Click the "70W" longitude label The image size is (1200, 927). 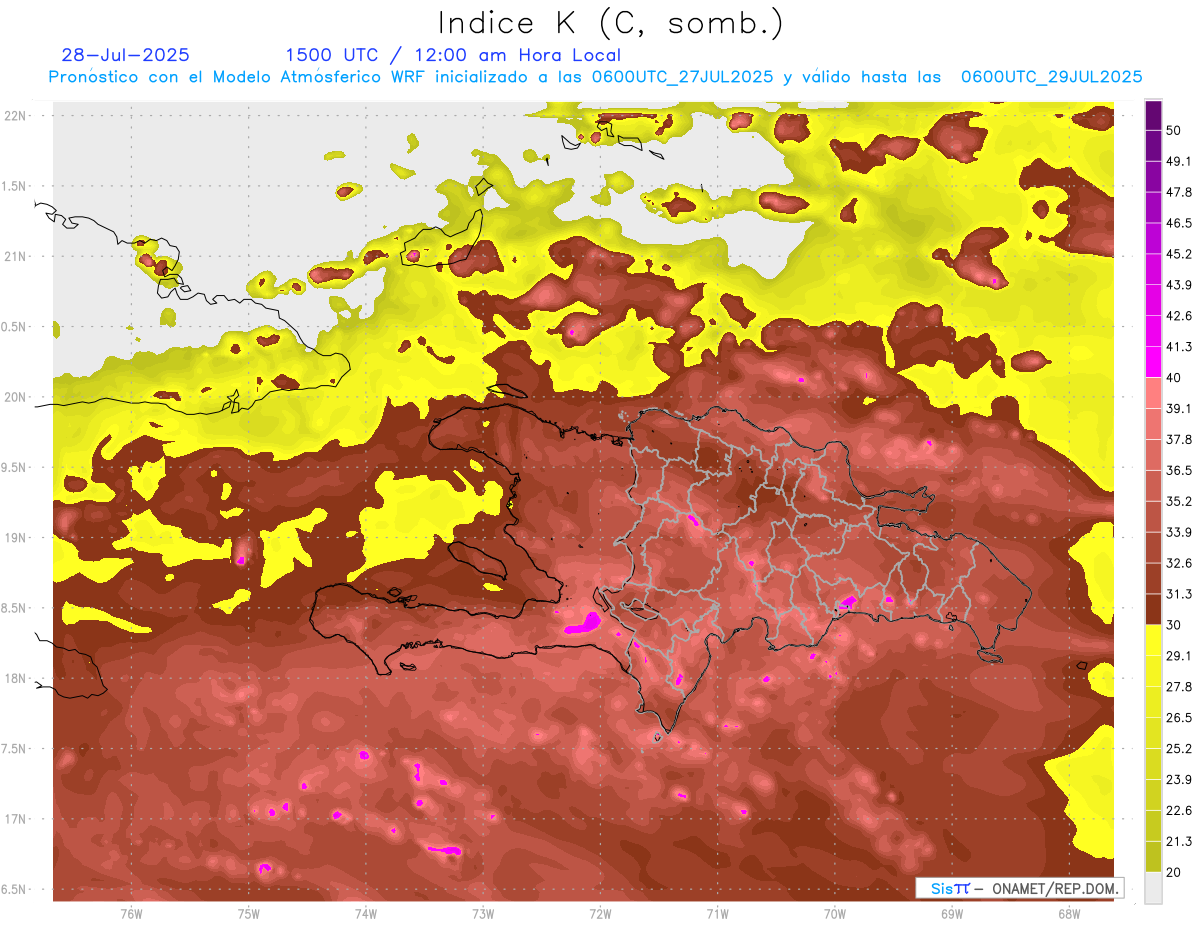835,914
